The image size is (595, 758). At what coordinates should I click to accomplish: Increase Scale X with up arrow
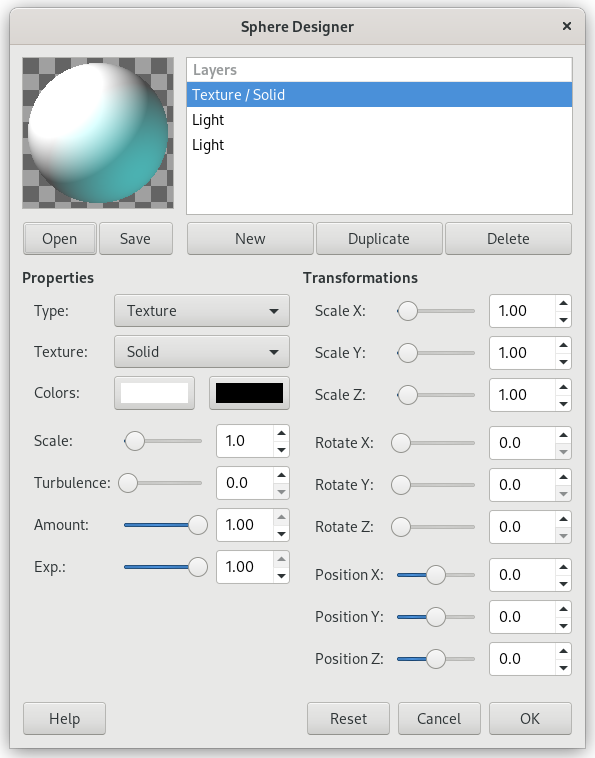coord(563,303)
